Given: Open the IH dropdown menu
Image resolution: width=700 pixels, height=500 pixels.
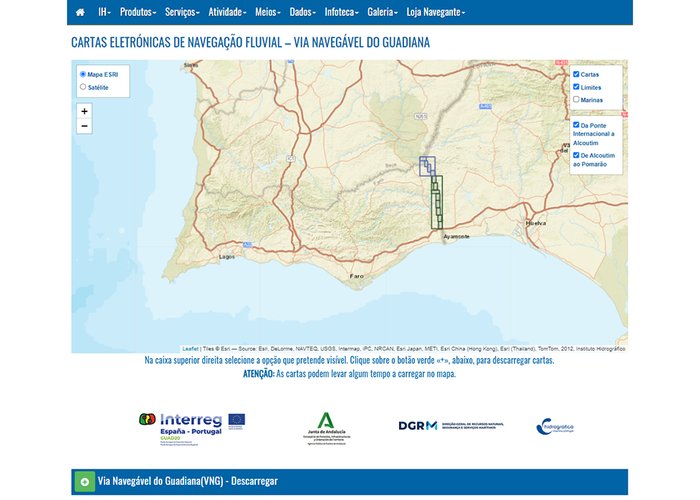Looking at the screenshot, I should point(104,12).
